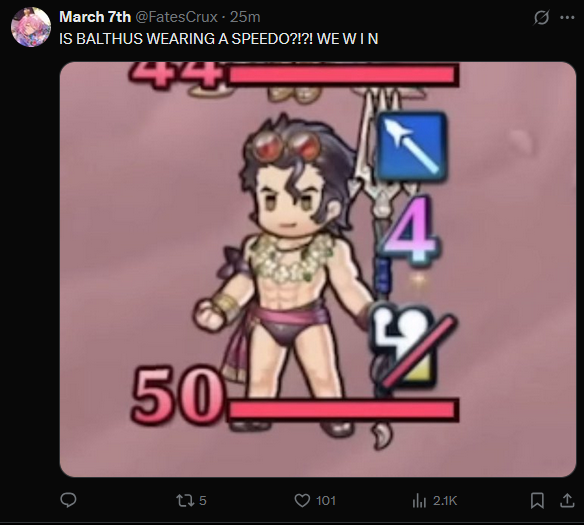Click the repost icon with 5 reposts
This screenshot has height=525, width=584.
[185, 500]
